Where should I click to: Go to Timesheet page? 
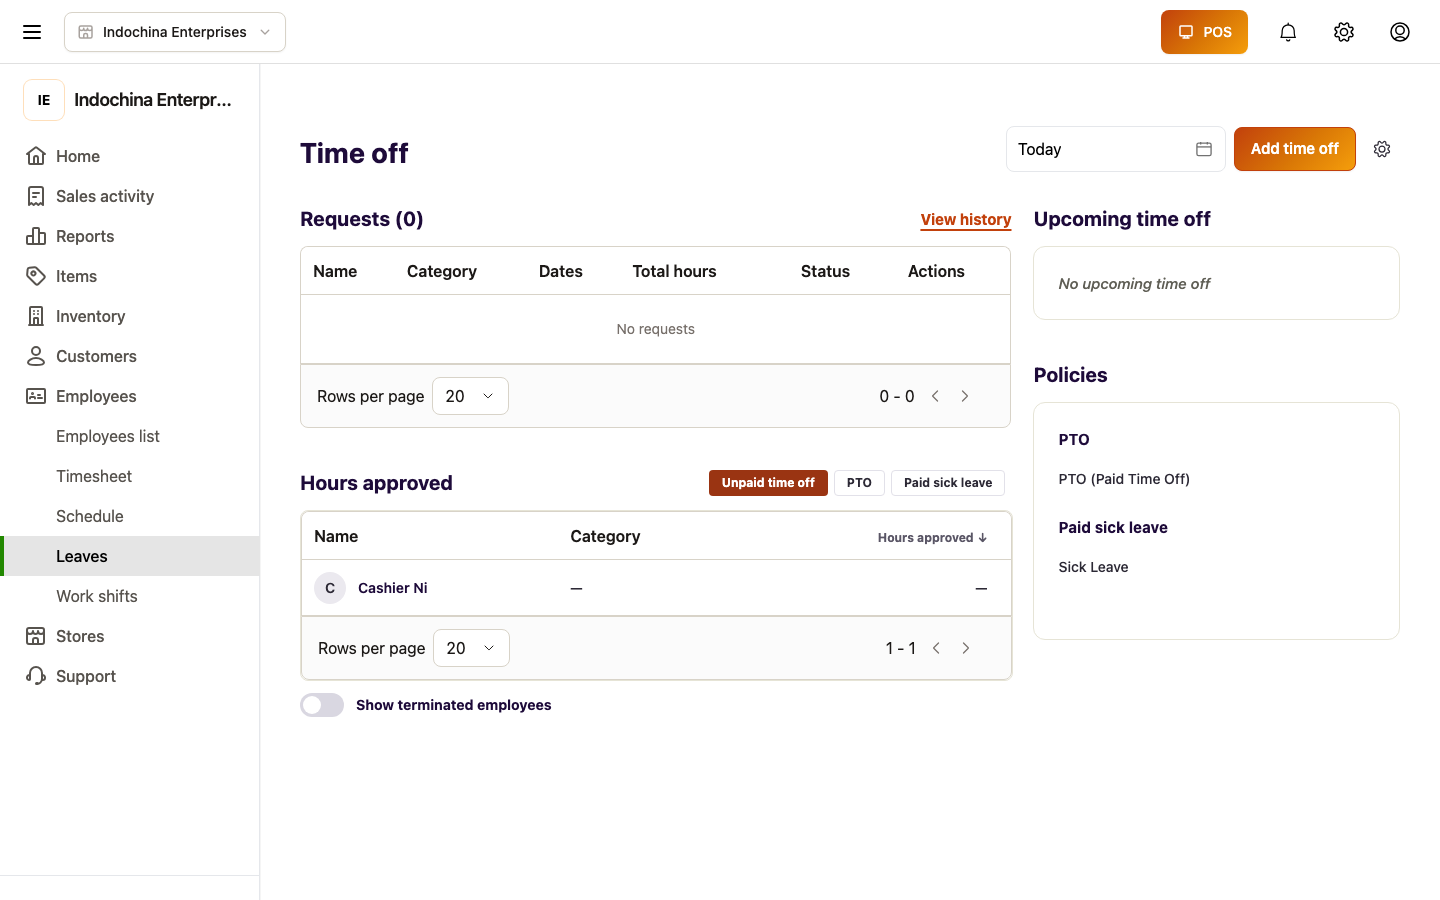click(x=130, y=476)
